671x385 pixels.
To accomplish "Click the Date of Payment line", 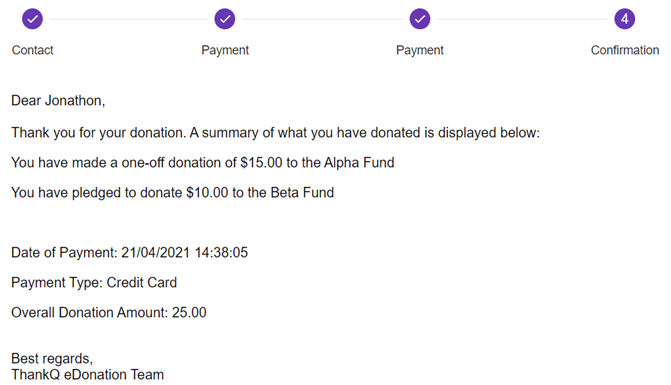I will point(130,253).
